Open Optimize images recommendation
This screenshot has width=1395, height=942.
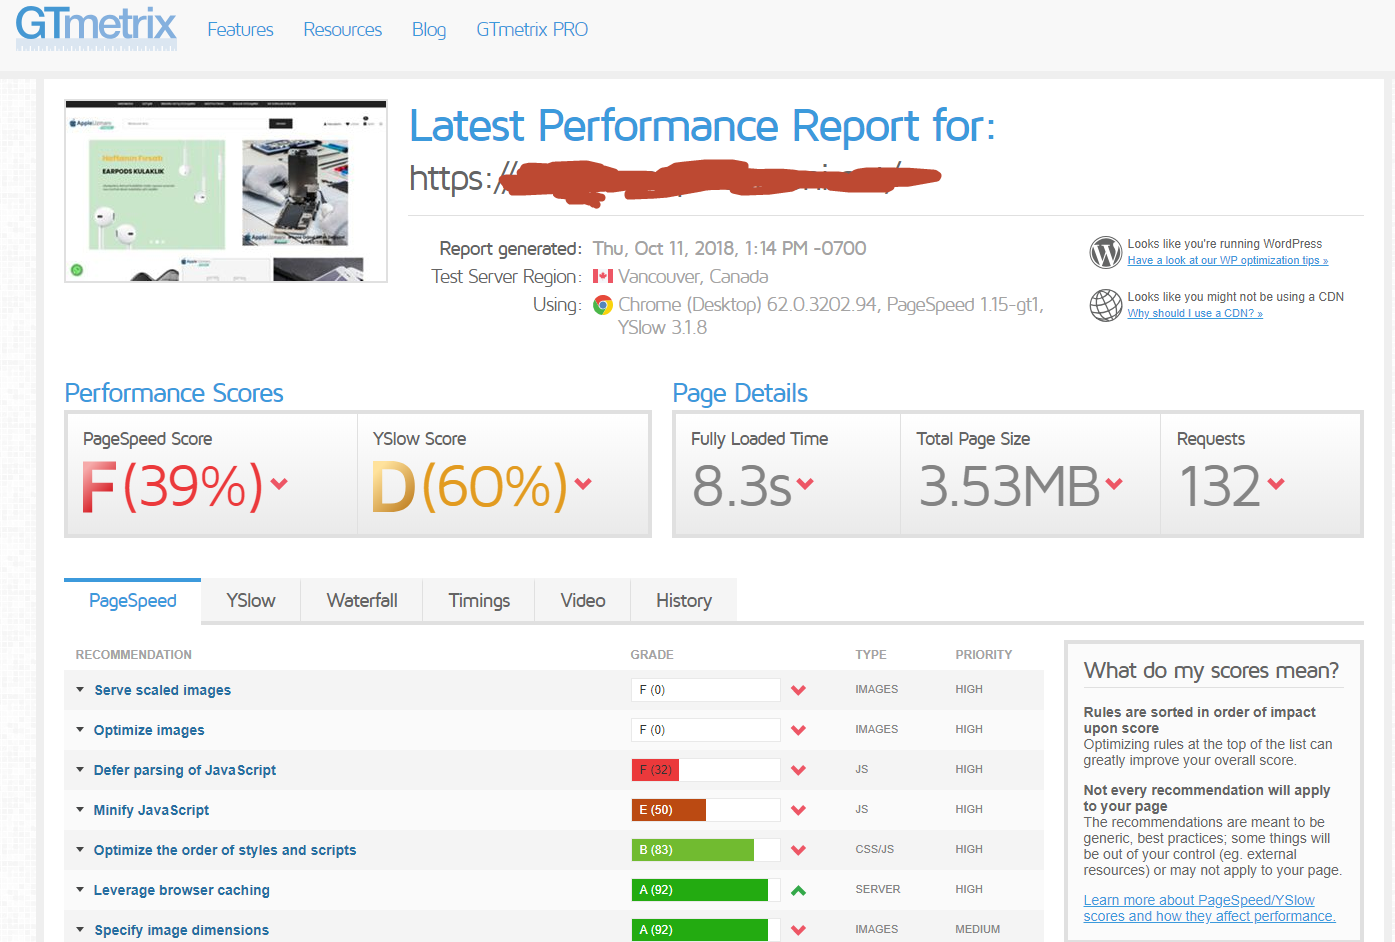pos(149,730)
